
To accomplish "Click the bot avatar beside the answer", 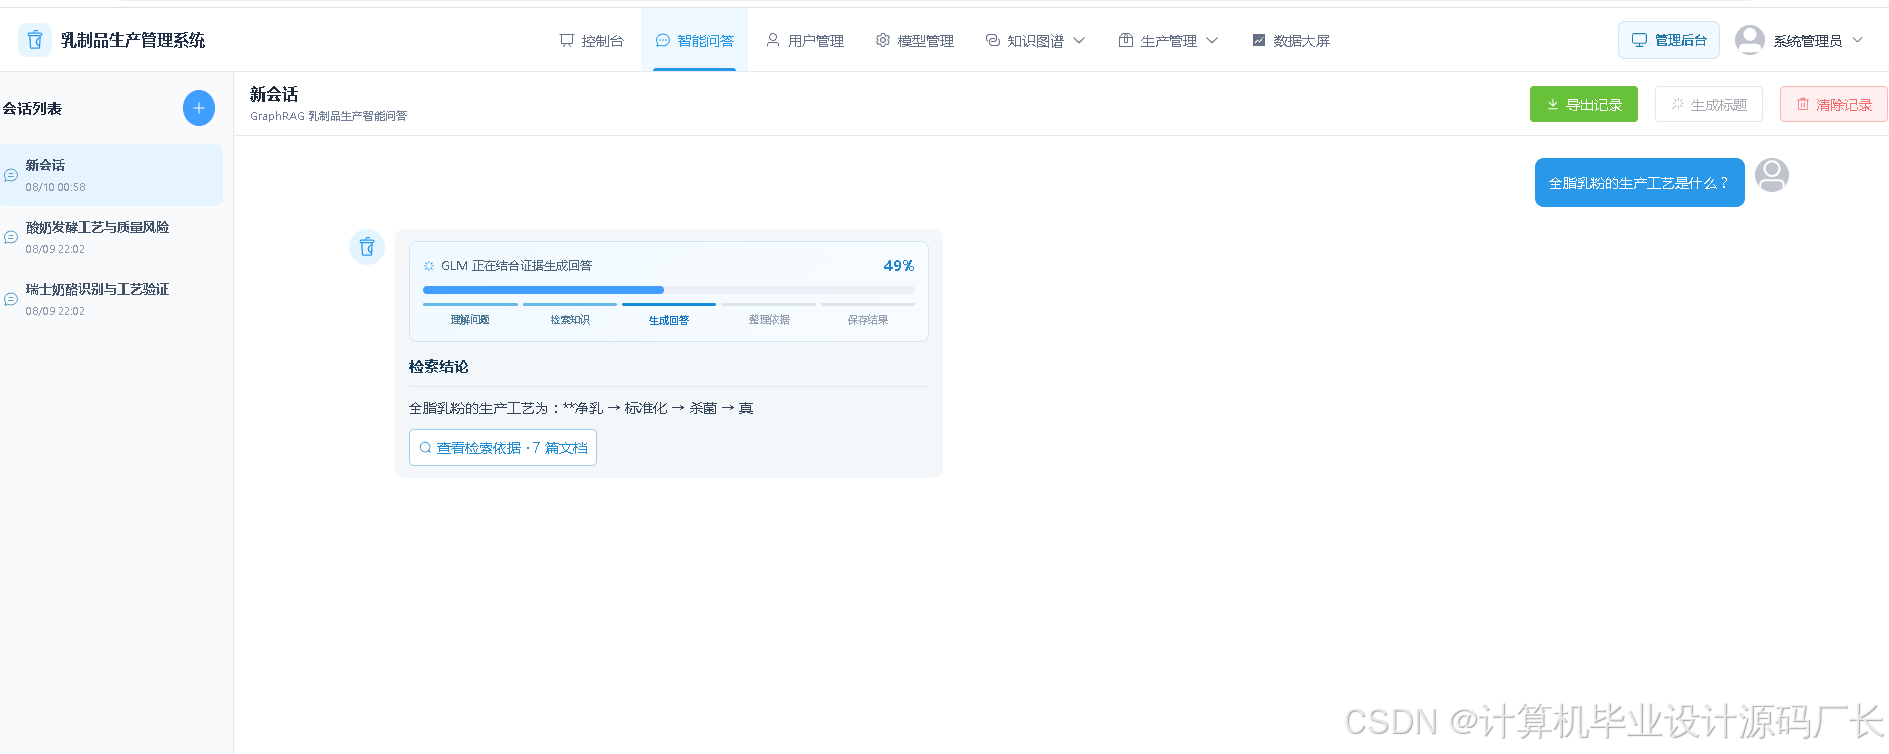I will (367, 246).
